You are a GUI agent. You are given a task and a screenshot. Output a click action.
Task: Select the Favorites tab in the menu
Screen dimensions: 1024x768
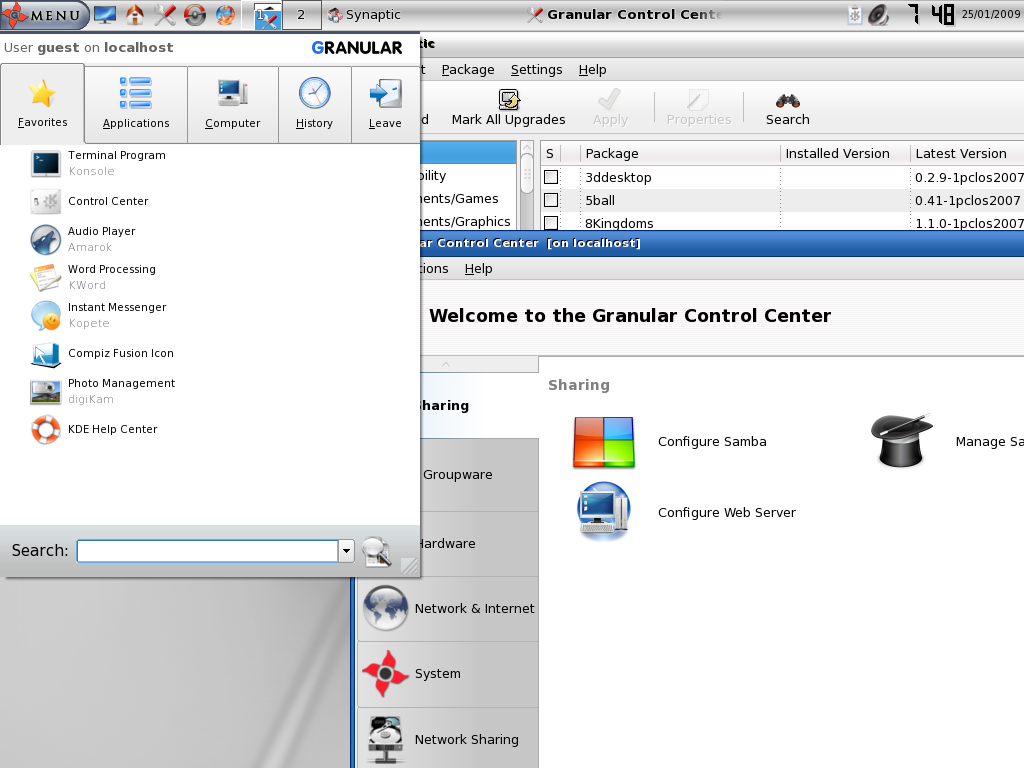pyautogui.click(x=42, y=104)
